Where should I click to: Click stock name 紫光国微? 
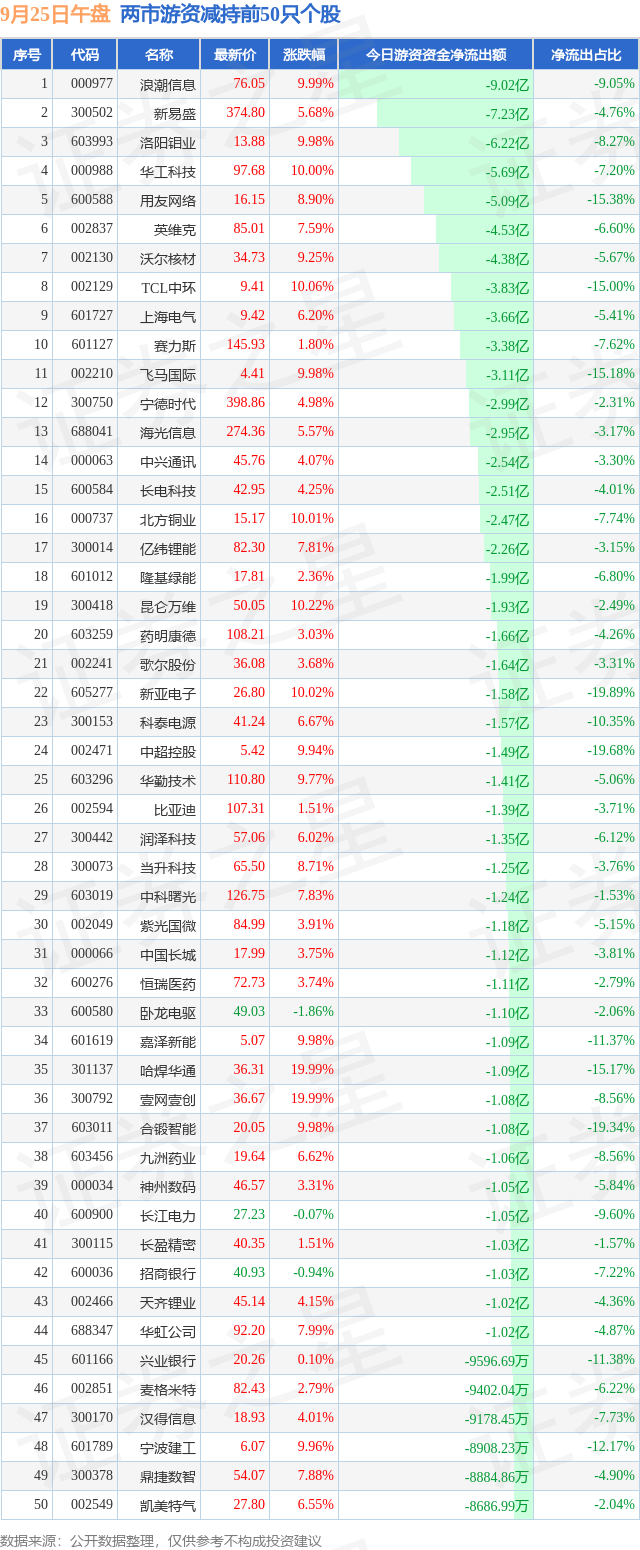168,926
